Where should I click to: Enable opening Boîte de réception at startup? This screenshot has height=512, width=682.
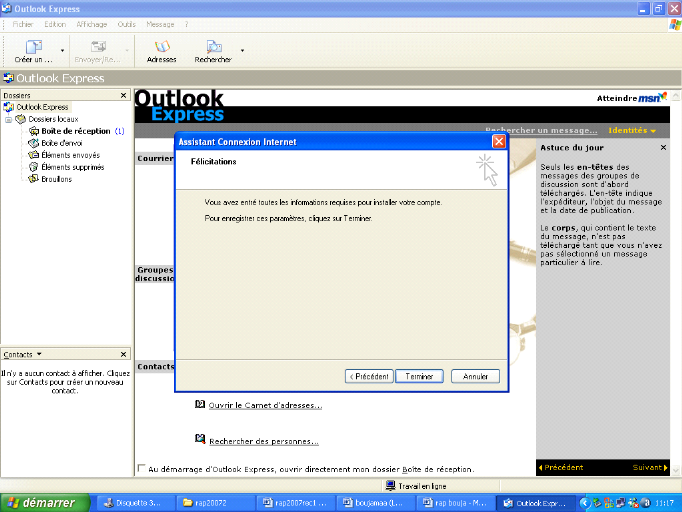click(x=141, y=468)
